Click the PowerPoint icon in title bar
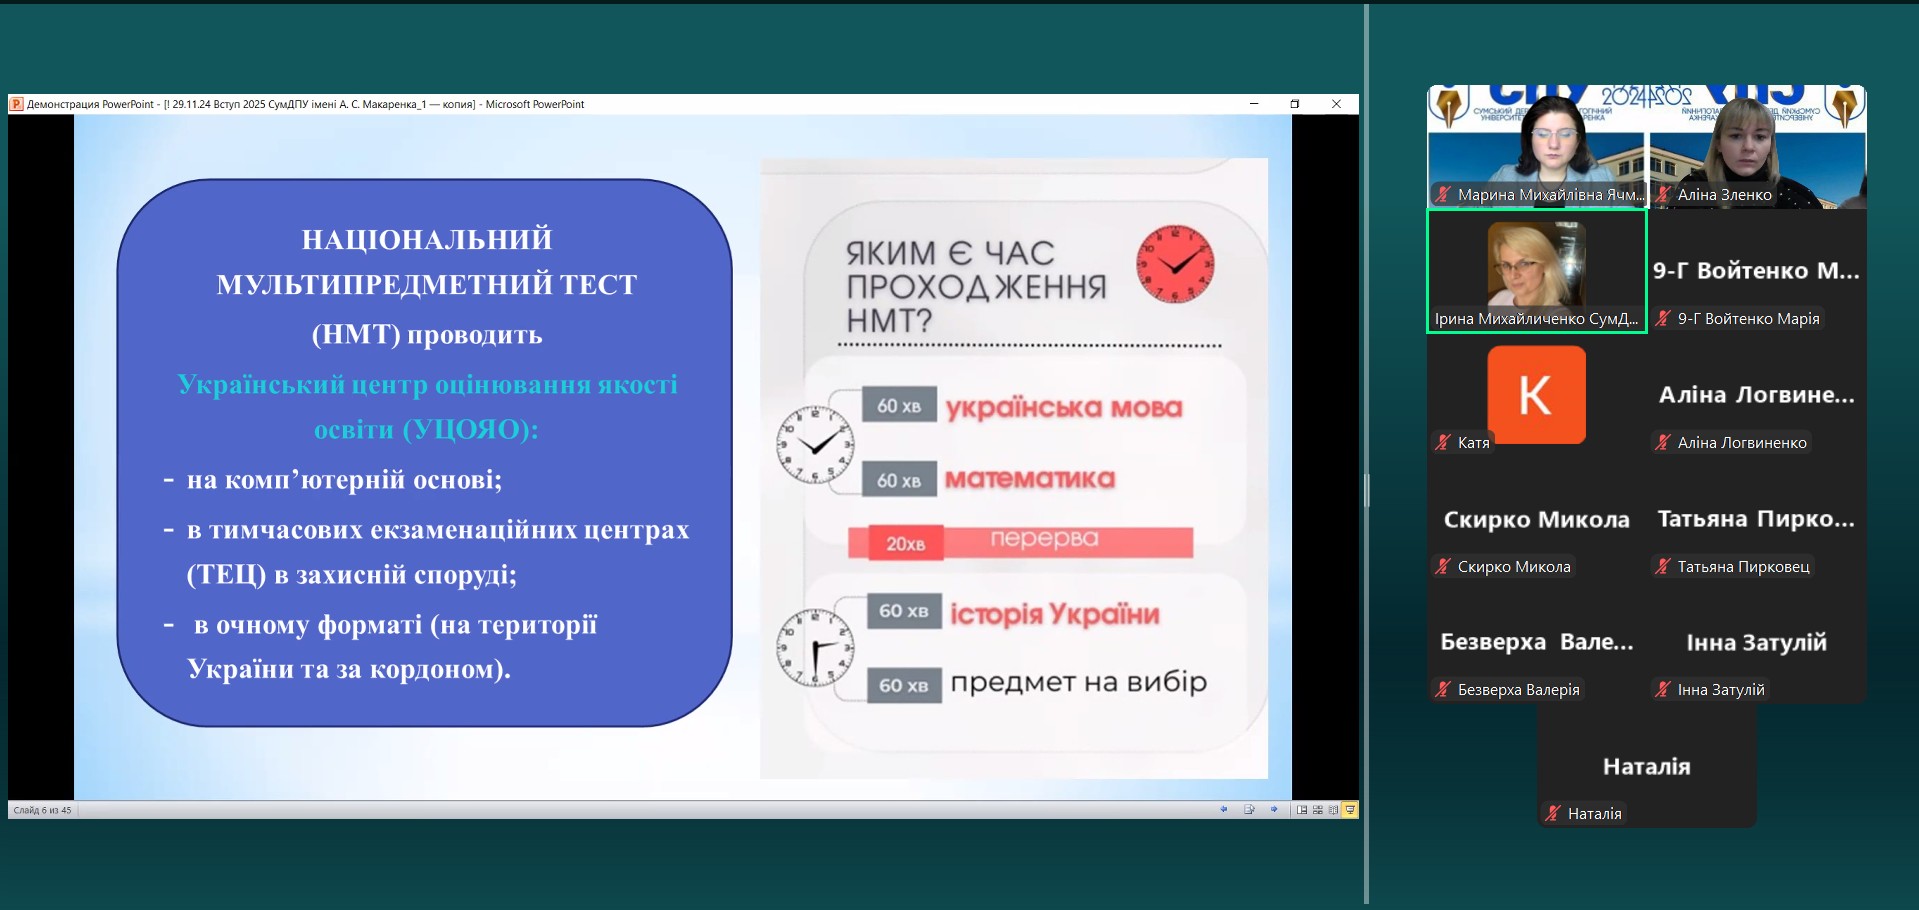This screenshot has height=910, width=1919. pyautogui.click(x=16, y=104)
